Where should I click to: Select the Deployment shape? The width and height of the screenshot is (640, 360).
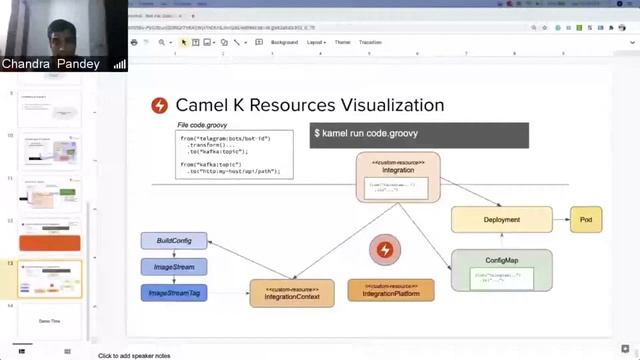[502, 220]
